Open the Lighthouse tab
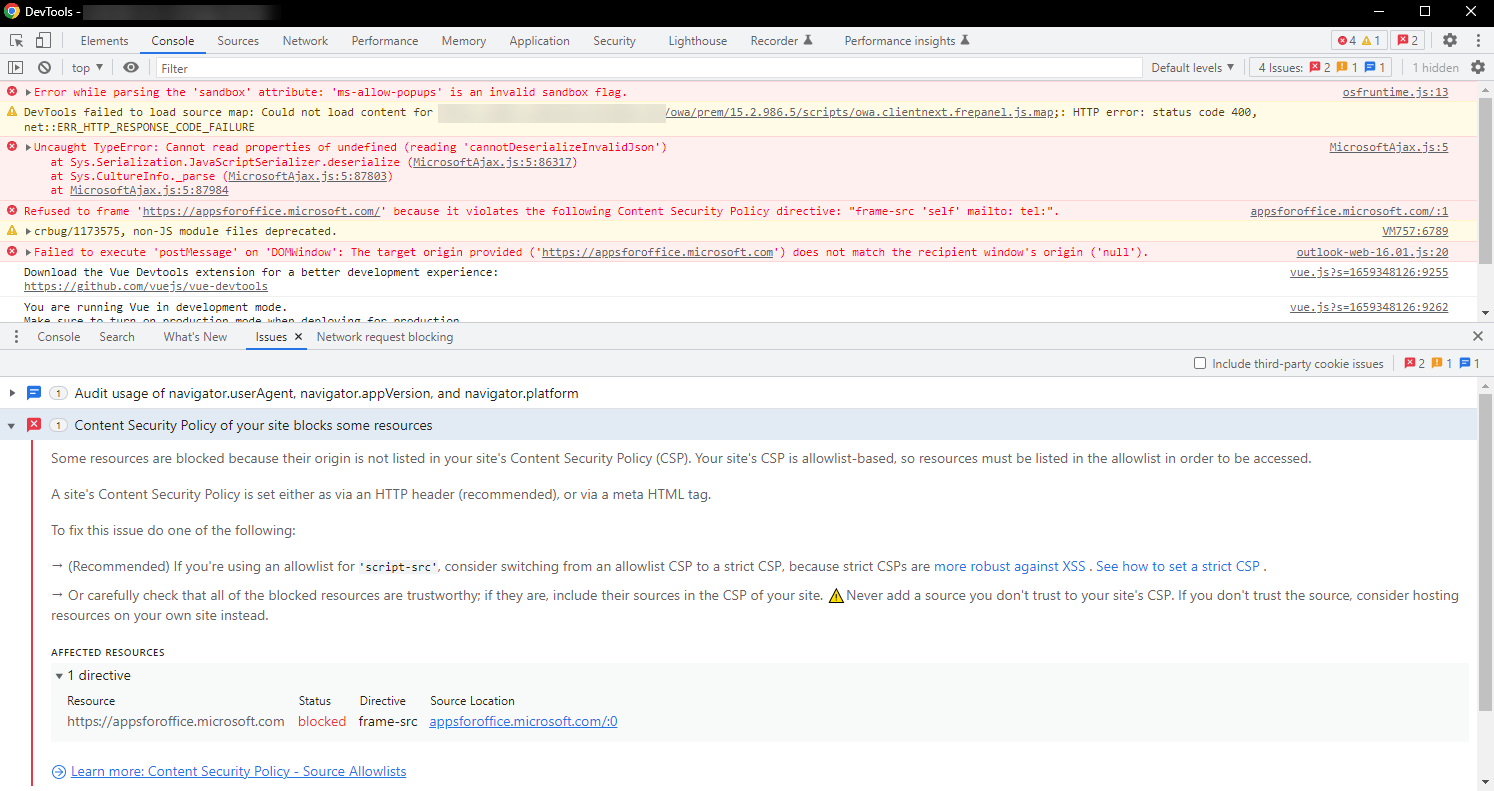 (x=698, y=41)
